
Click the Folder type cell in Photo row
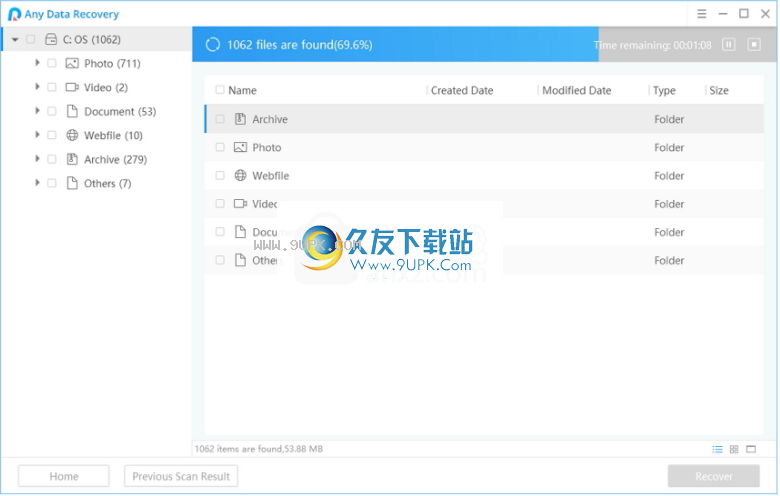[x=669, y=148]
